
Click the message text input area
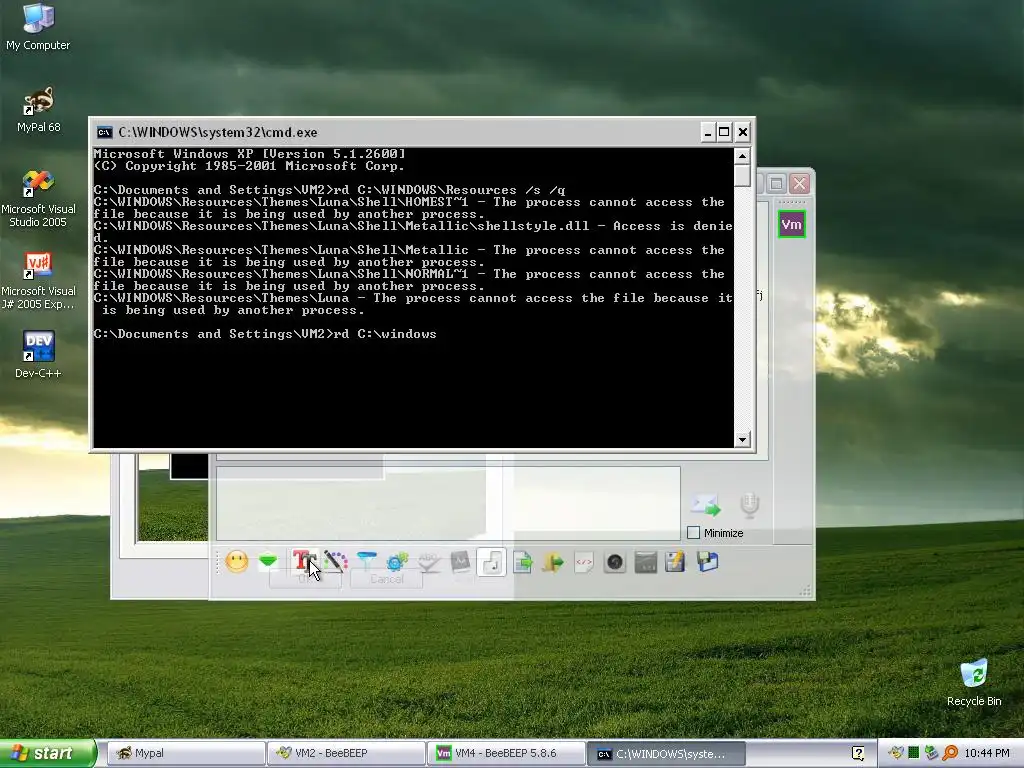tap(448, 503)
